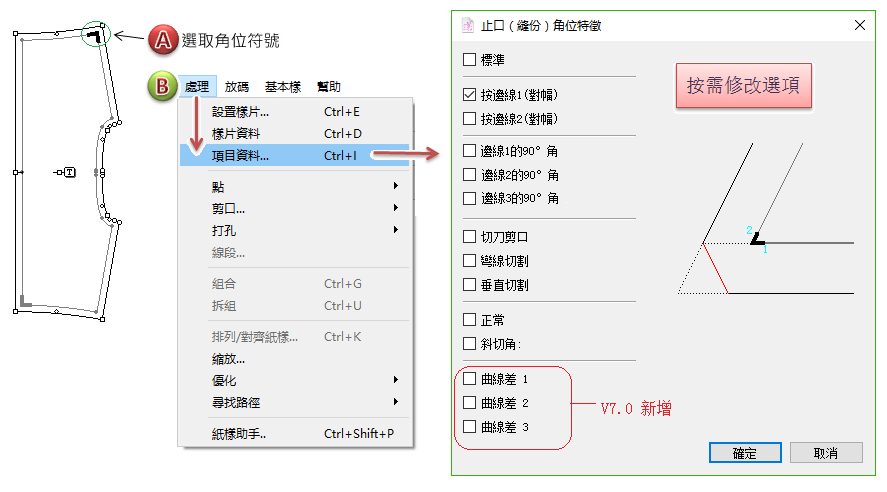Select the T grainline marker on the pattern
Viewport: 887px width, 492px height.
click(69, 173)
